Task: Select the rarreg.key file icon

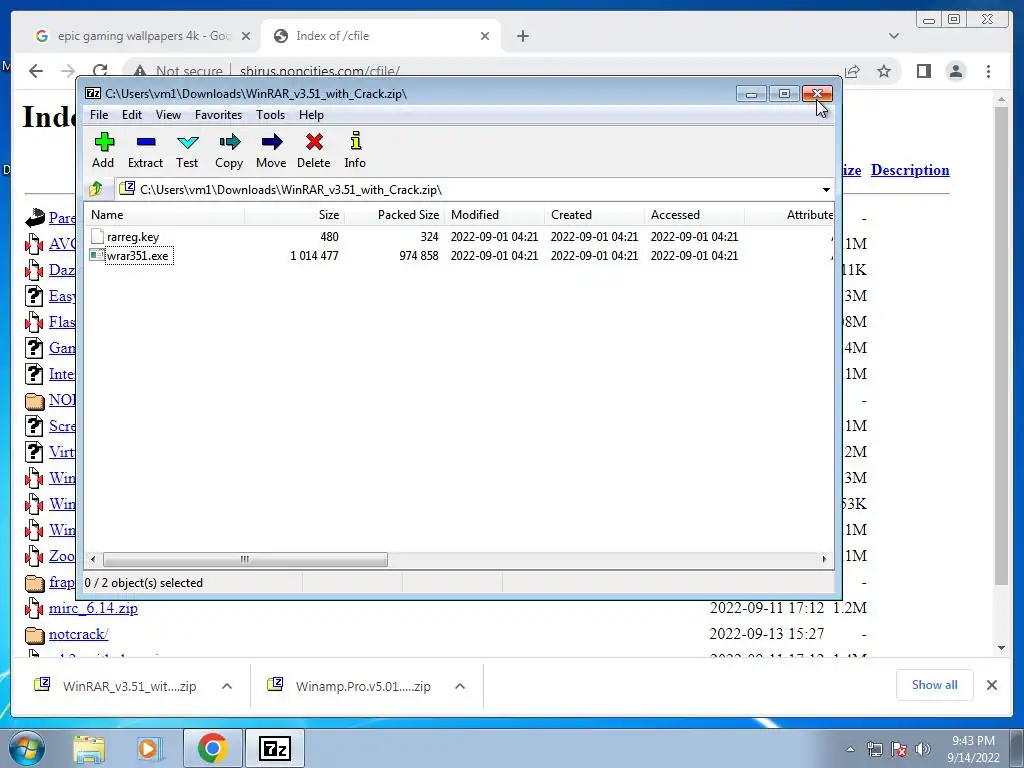Action: coord(97,236)
